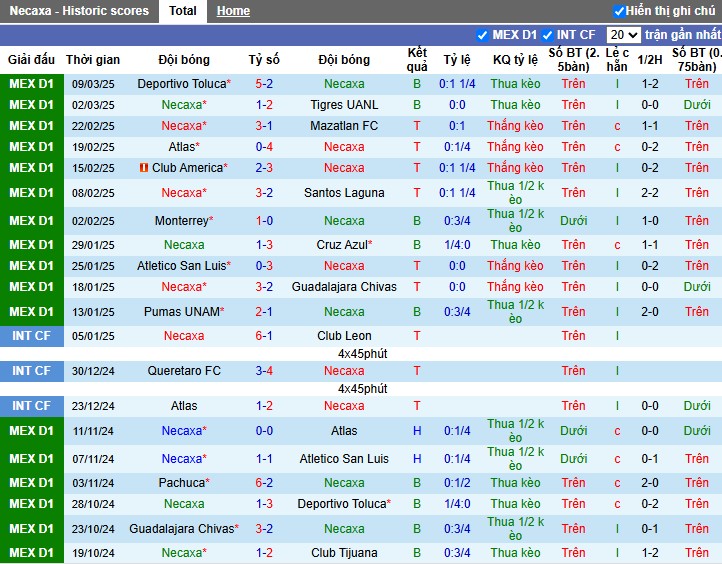722x564 pixels.
Task: Click the 5-2 score on 09/03/25
Action: pyautogui.click(x=264, y=84)
